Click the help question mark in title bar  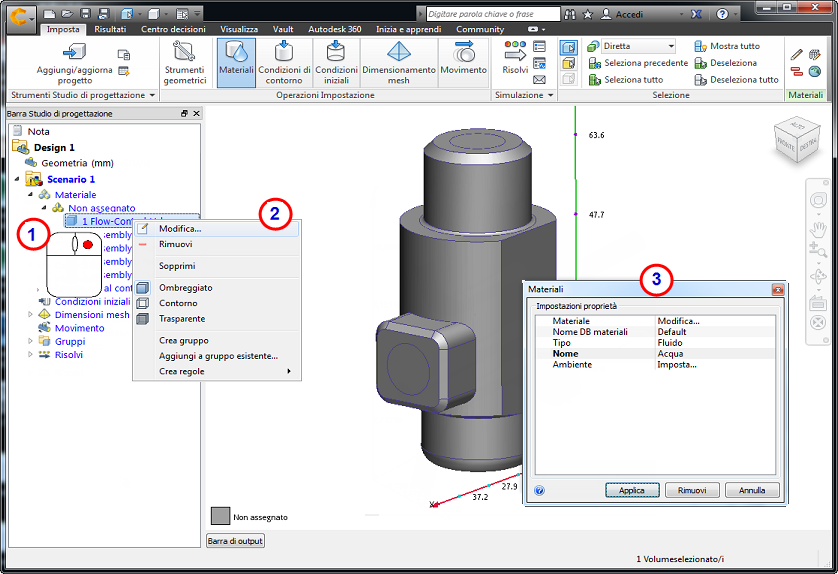tap(722, 14)
